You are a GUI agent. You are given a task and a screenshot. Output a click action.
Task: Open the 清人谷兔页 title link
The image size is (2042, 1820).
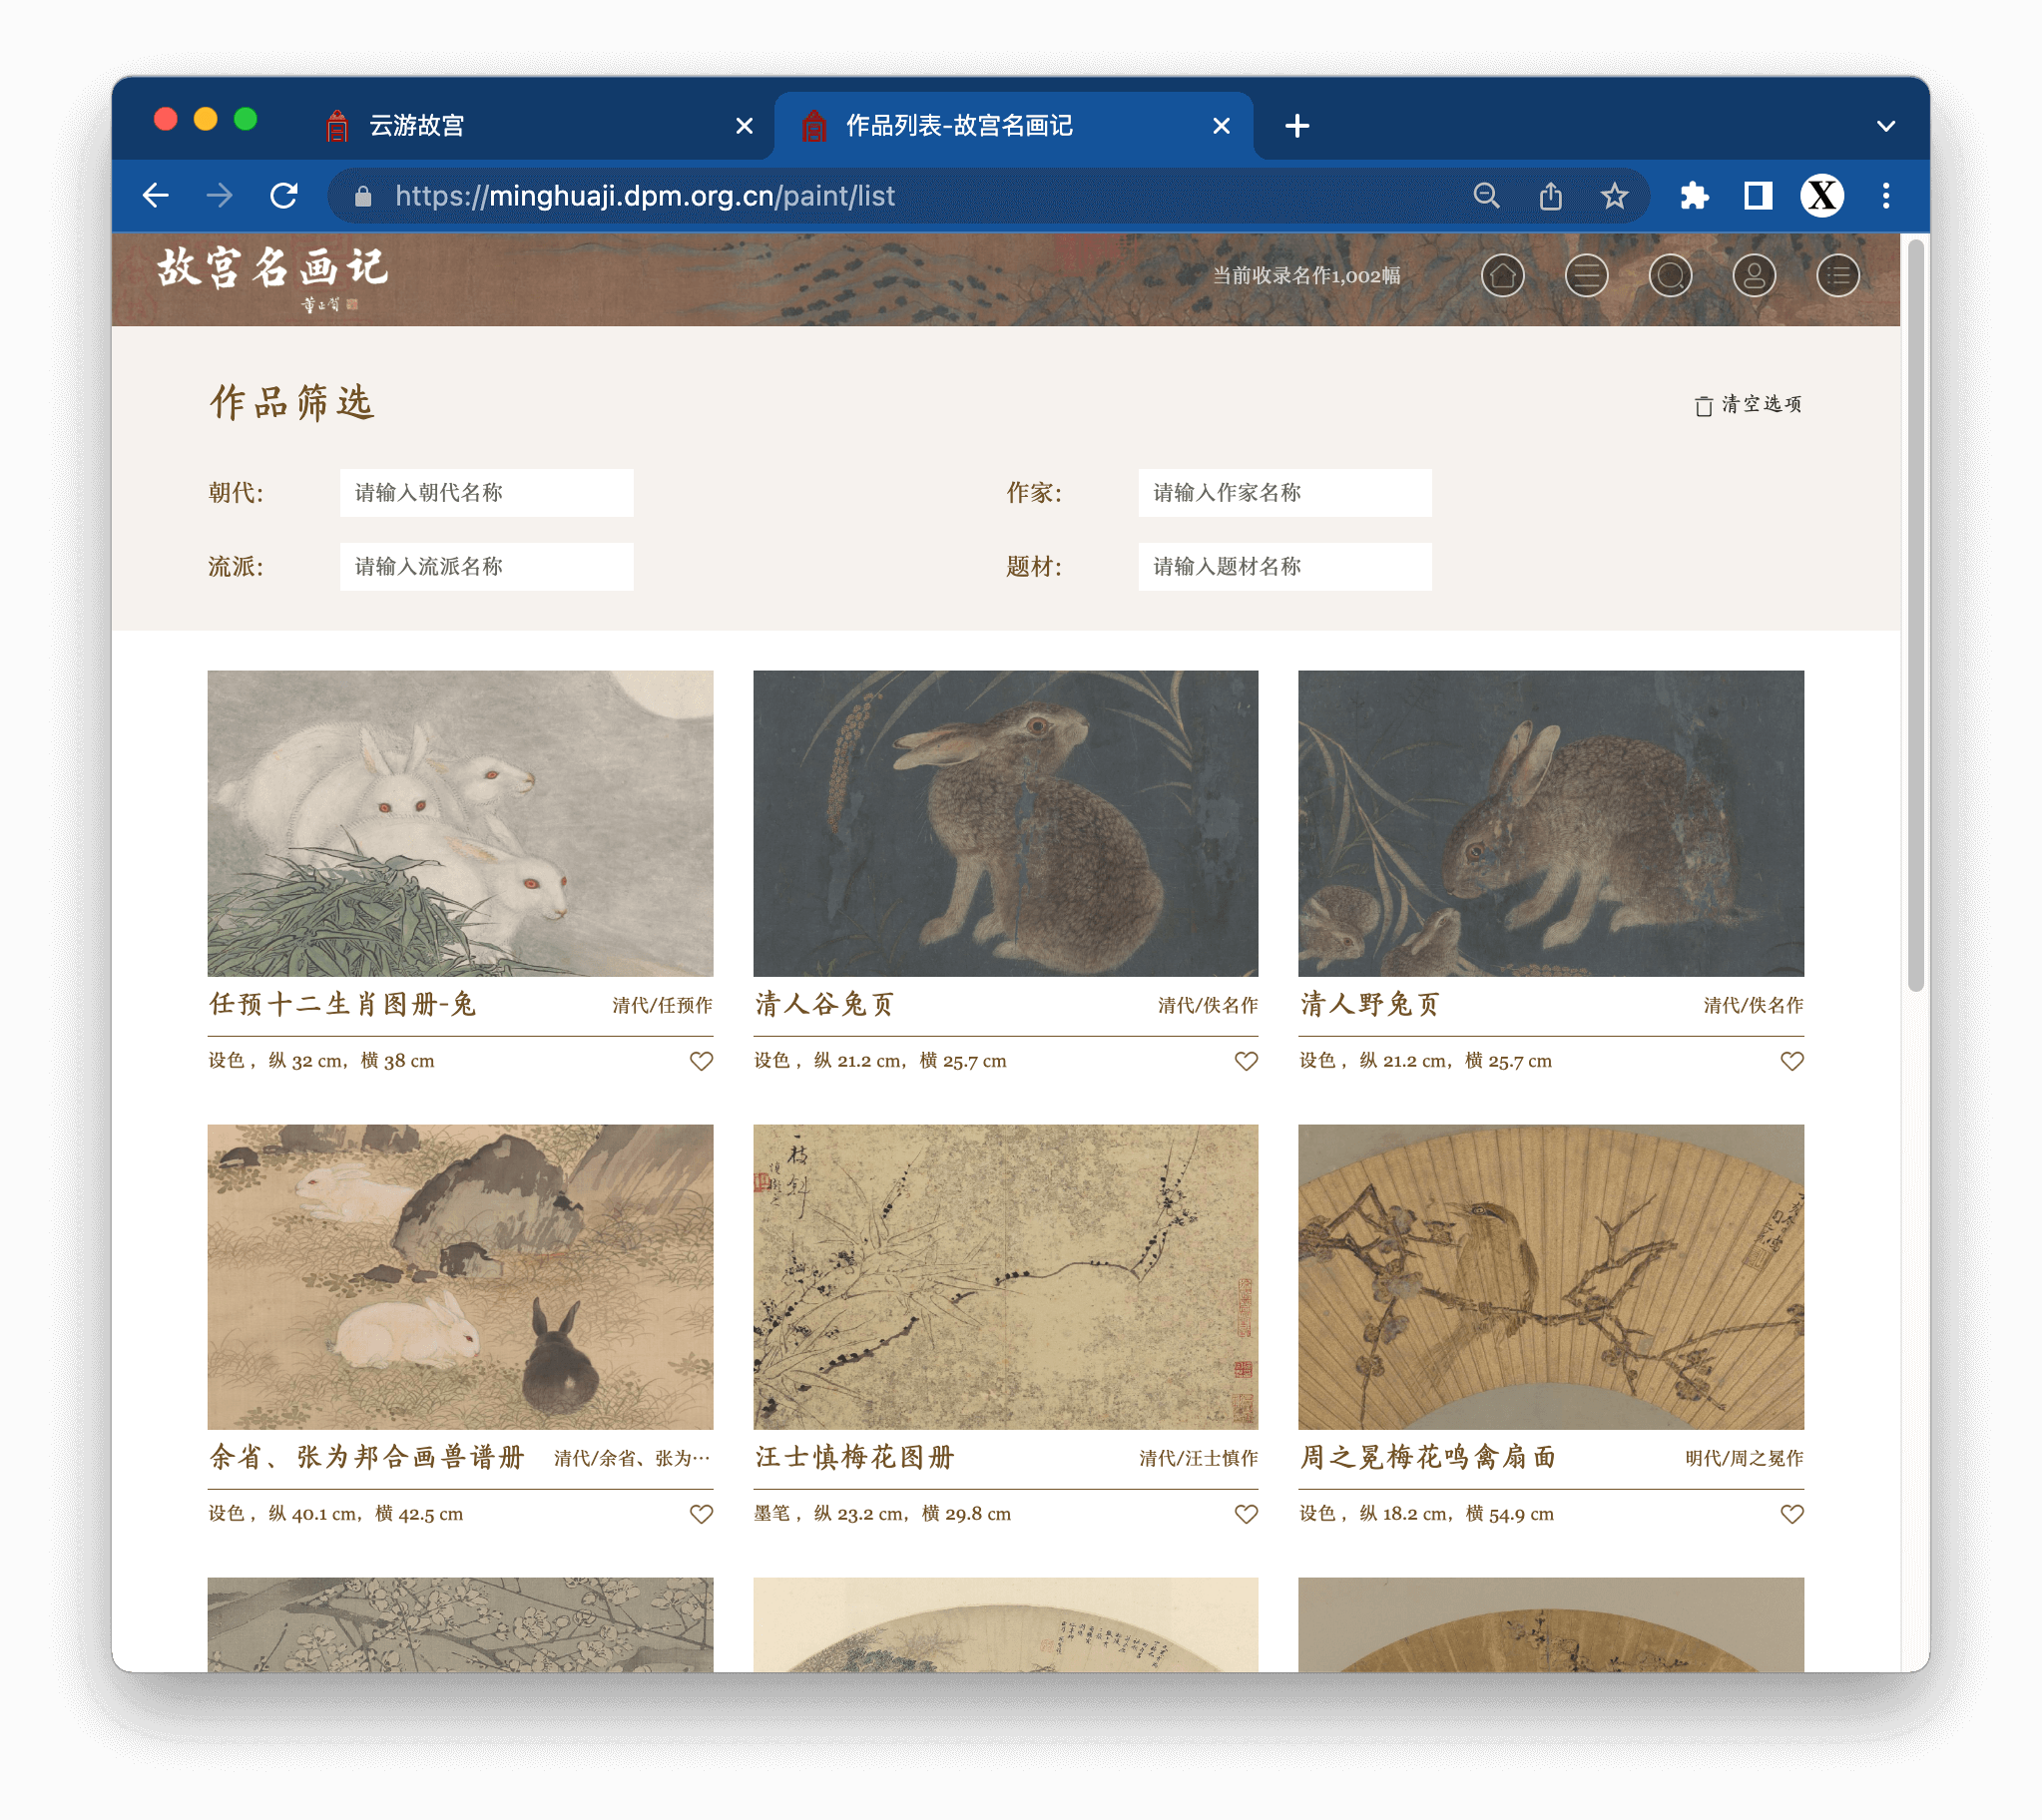pyautogui.click(x=825, y=1004)
